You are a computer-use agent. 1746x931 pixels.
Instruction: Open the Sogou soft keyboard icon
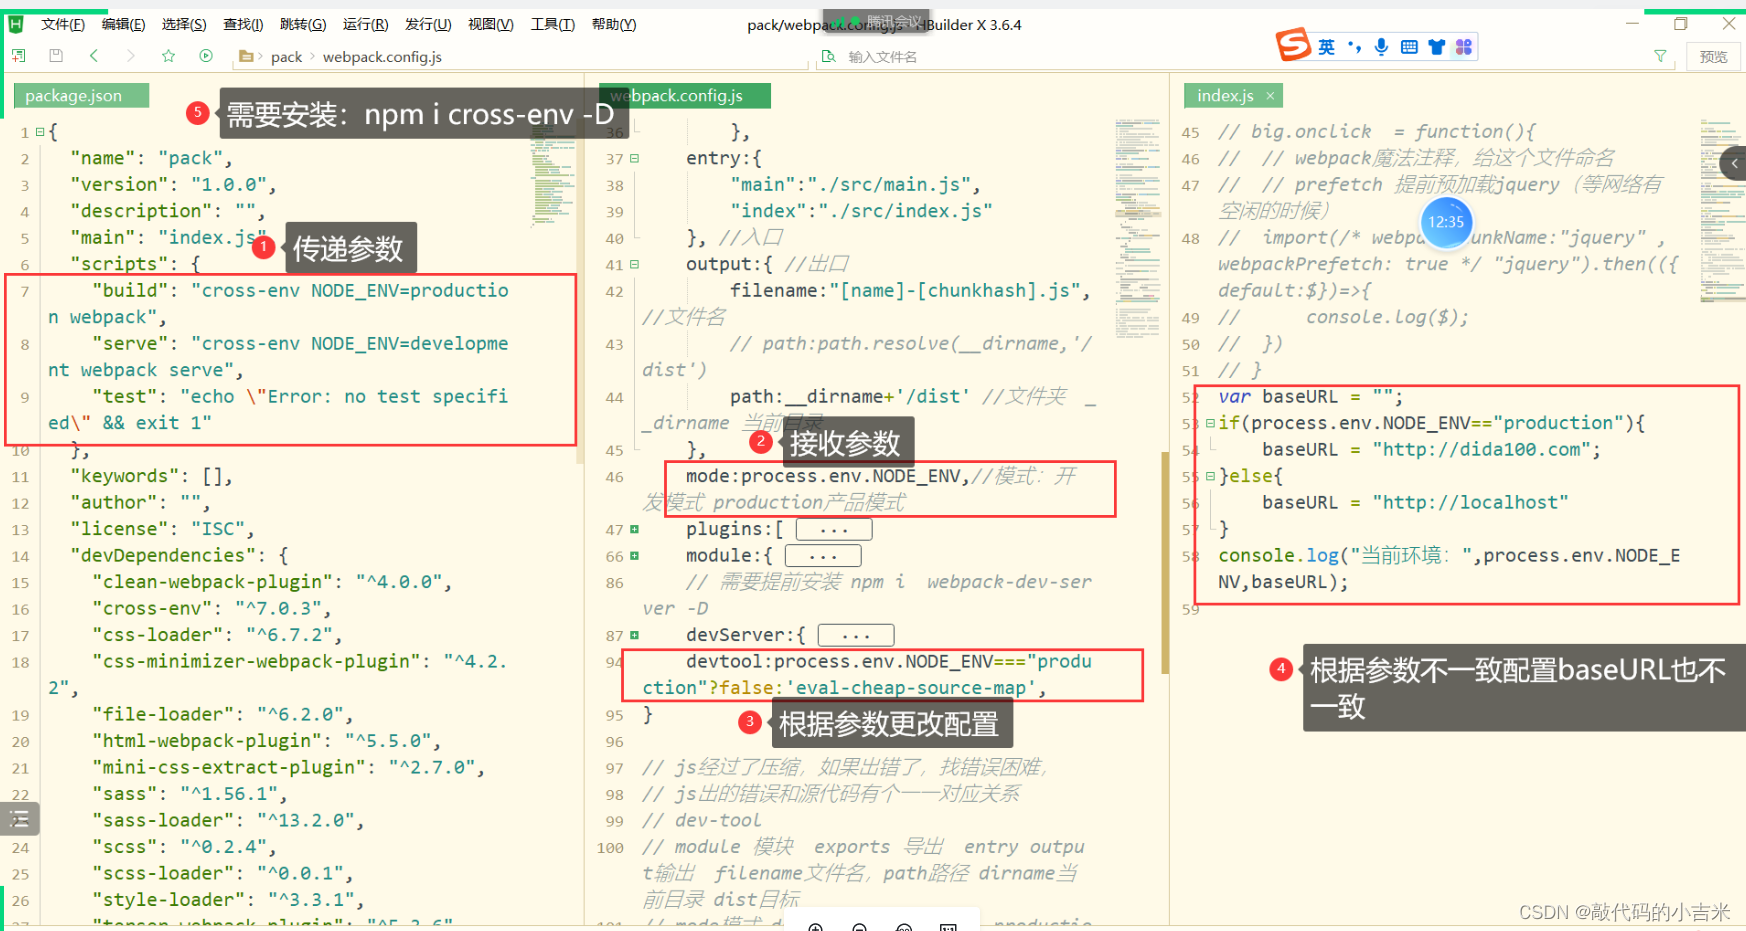(x=1409, y=47)
